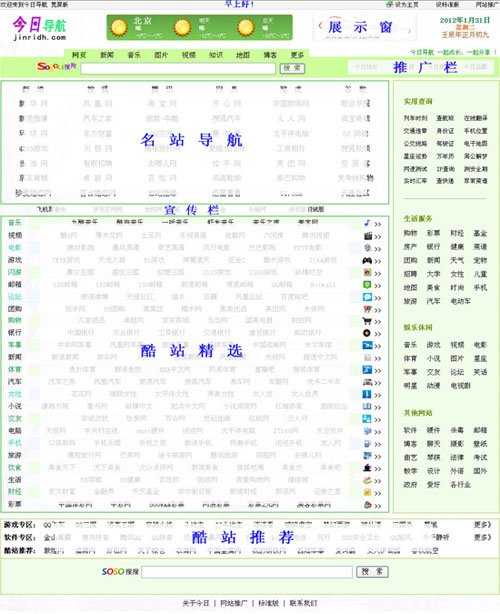Click the film clapper icon in 视频 row
The image size is (500, 614).
pyautogui.click(x=367, y=236)
